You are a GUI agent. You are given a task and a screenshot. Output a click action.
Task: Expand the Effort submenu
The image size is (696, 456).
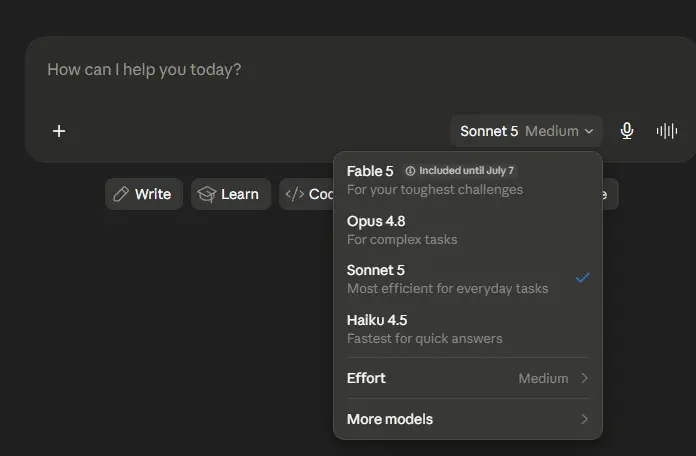click(467, 378)
